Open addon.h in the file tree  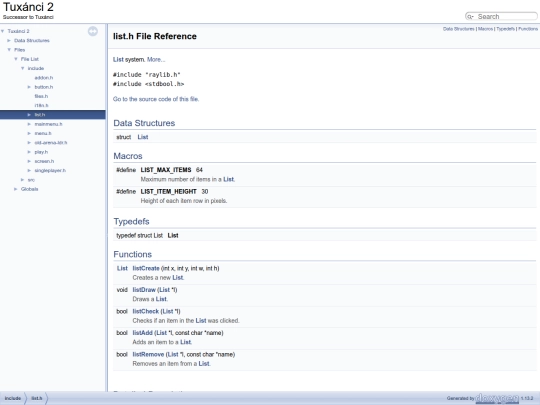point(44,78)
